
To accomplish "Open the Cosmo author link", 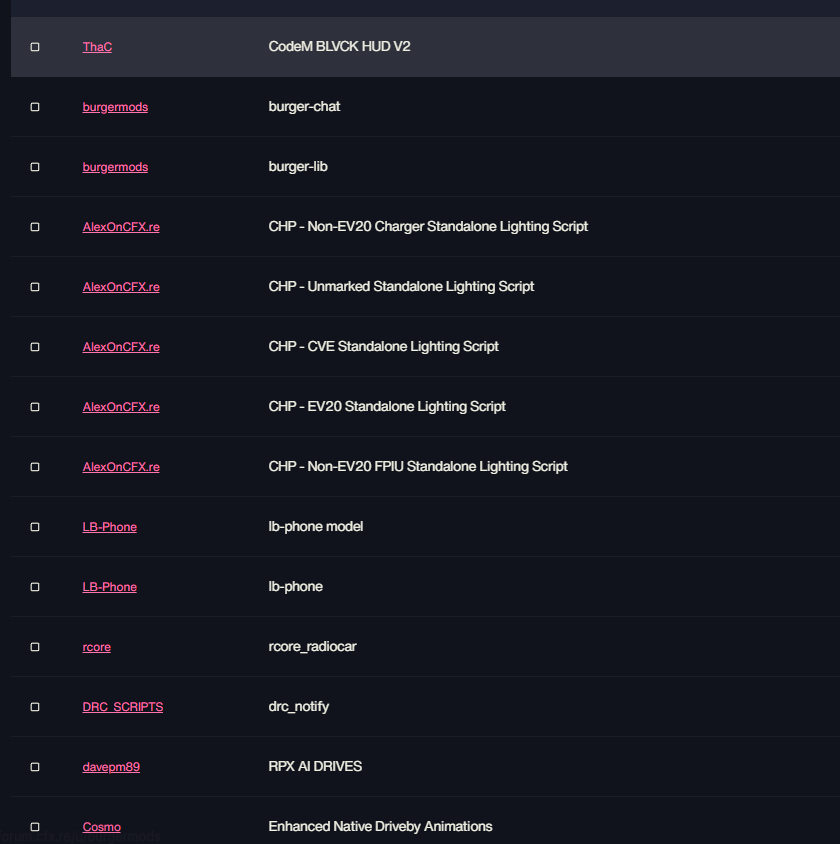I will pyautogui.click(x=102, y=827).
